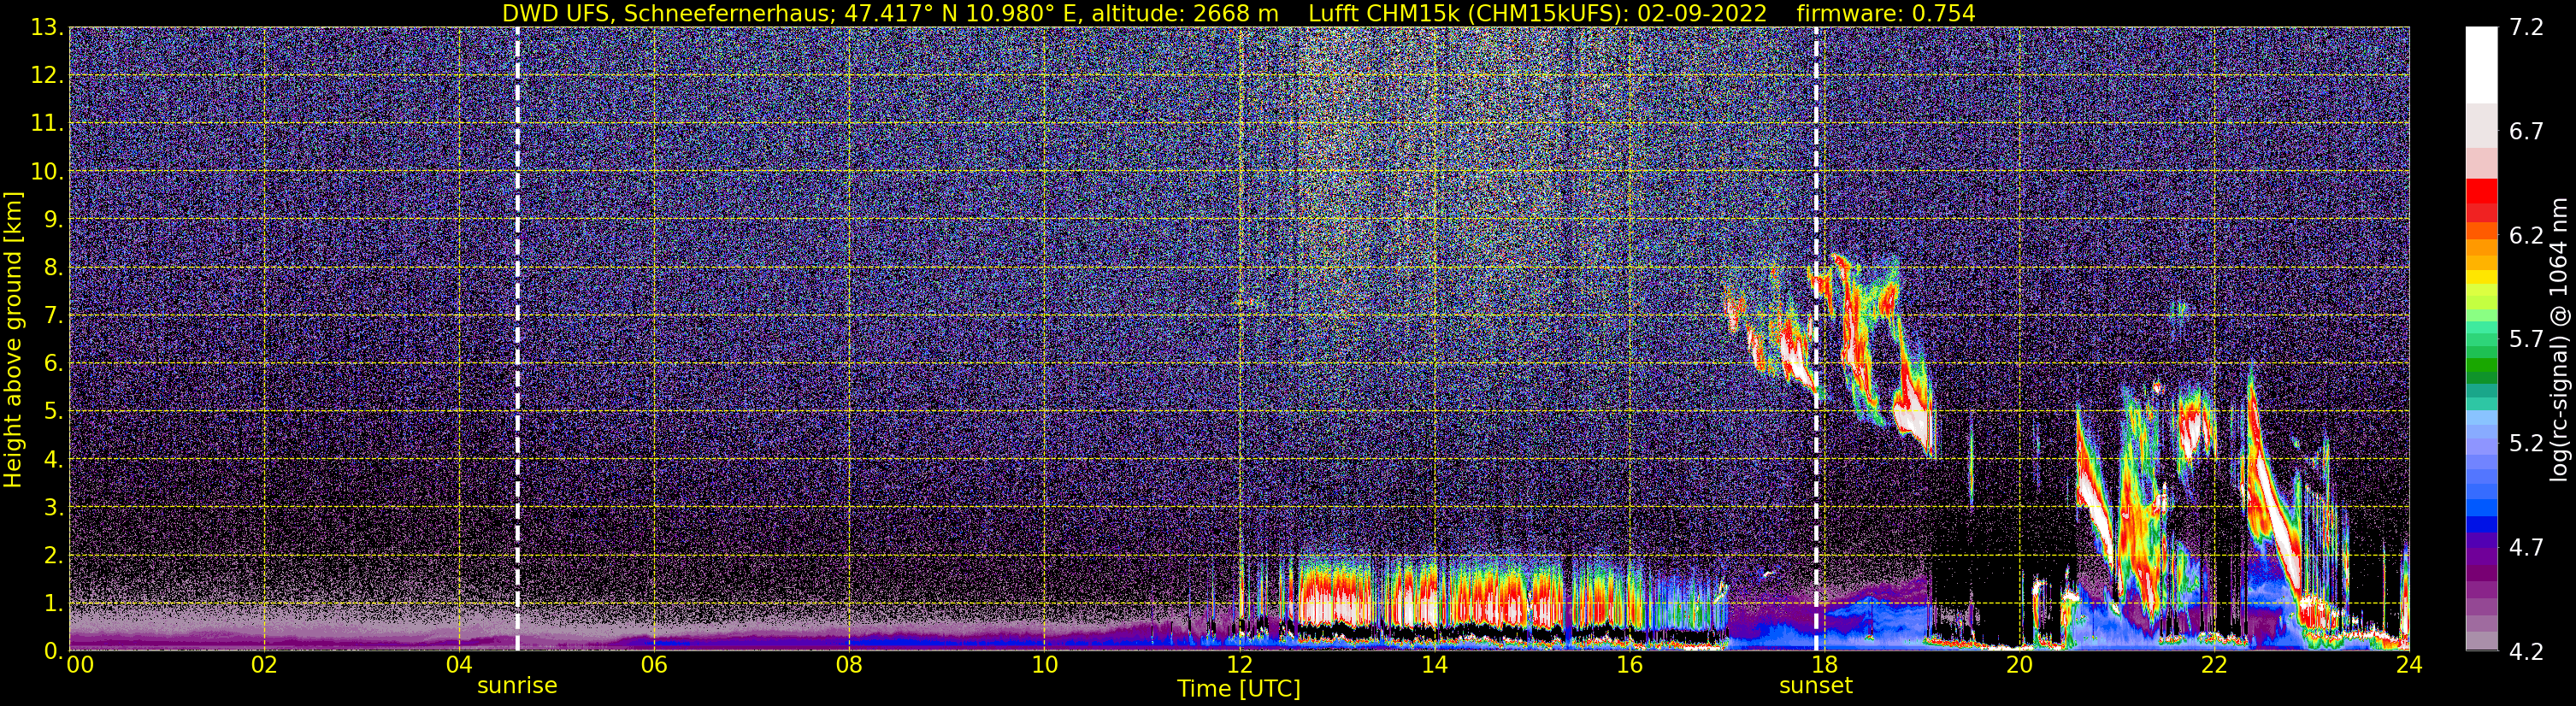The width and height of the screenshot is (2576, 706).
Task: Click height axis tick label '8.'
Action: 53,268
